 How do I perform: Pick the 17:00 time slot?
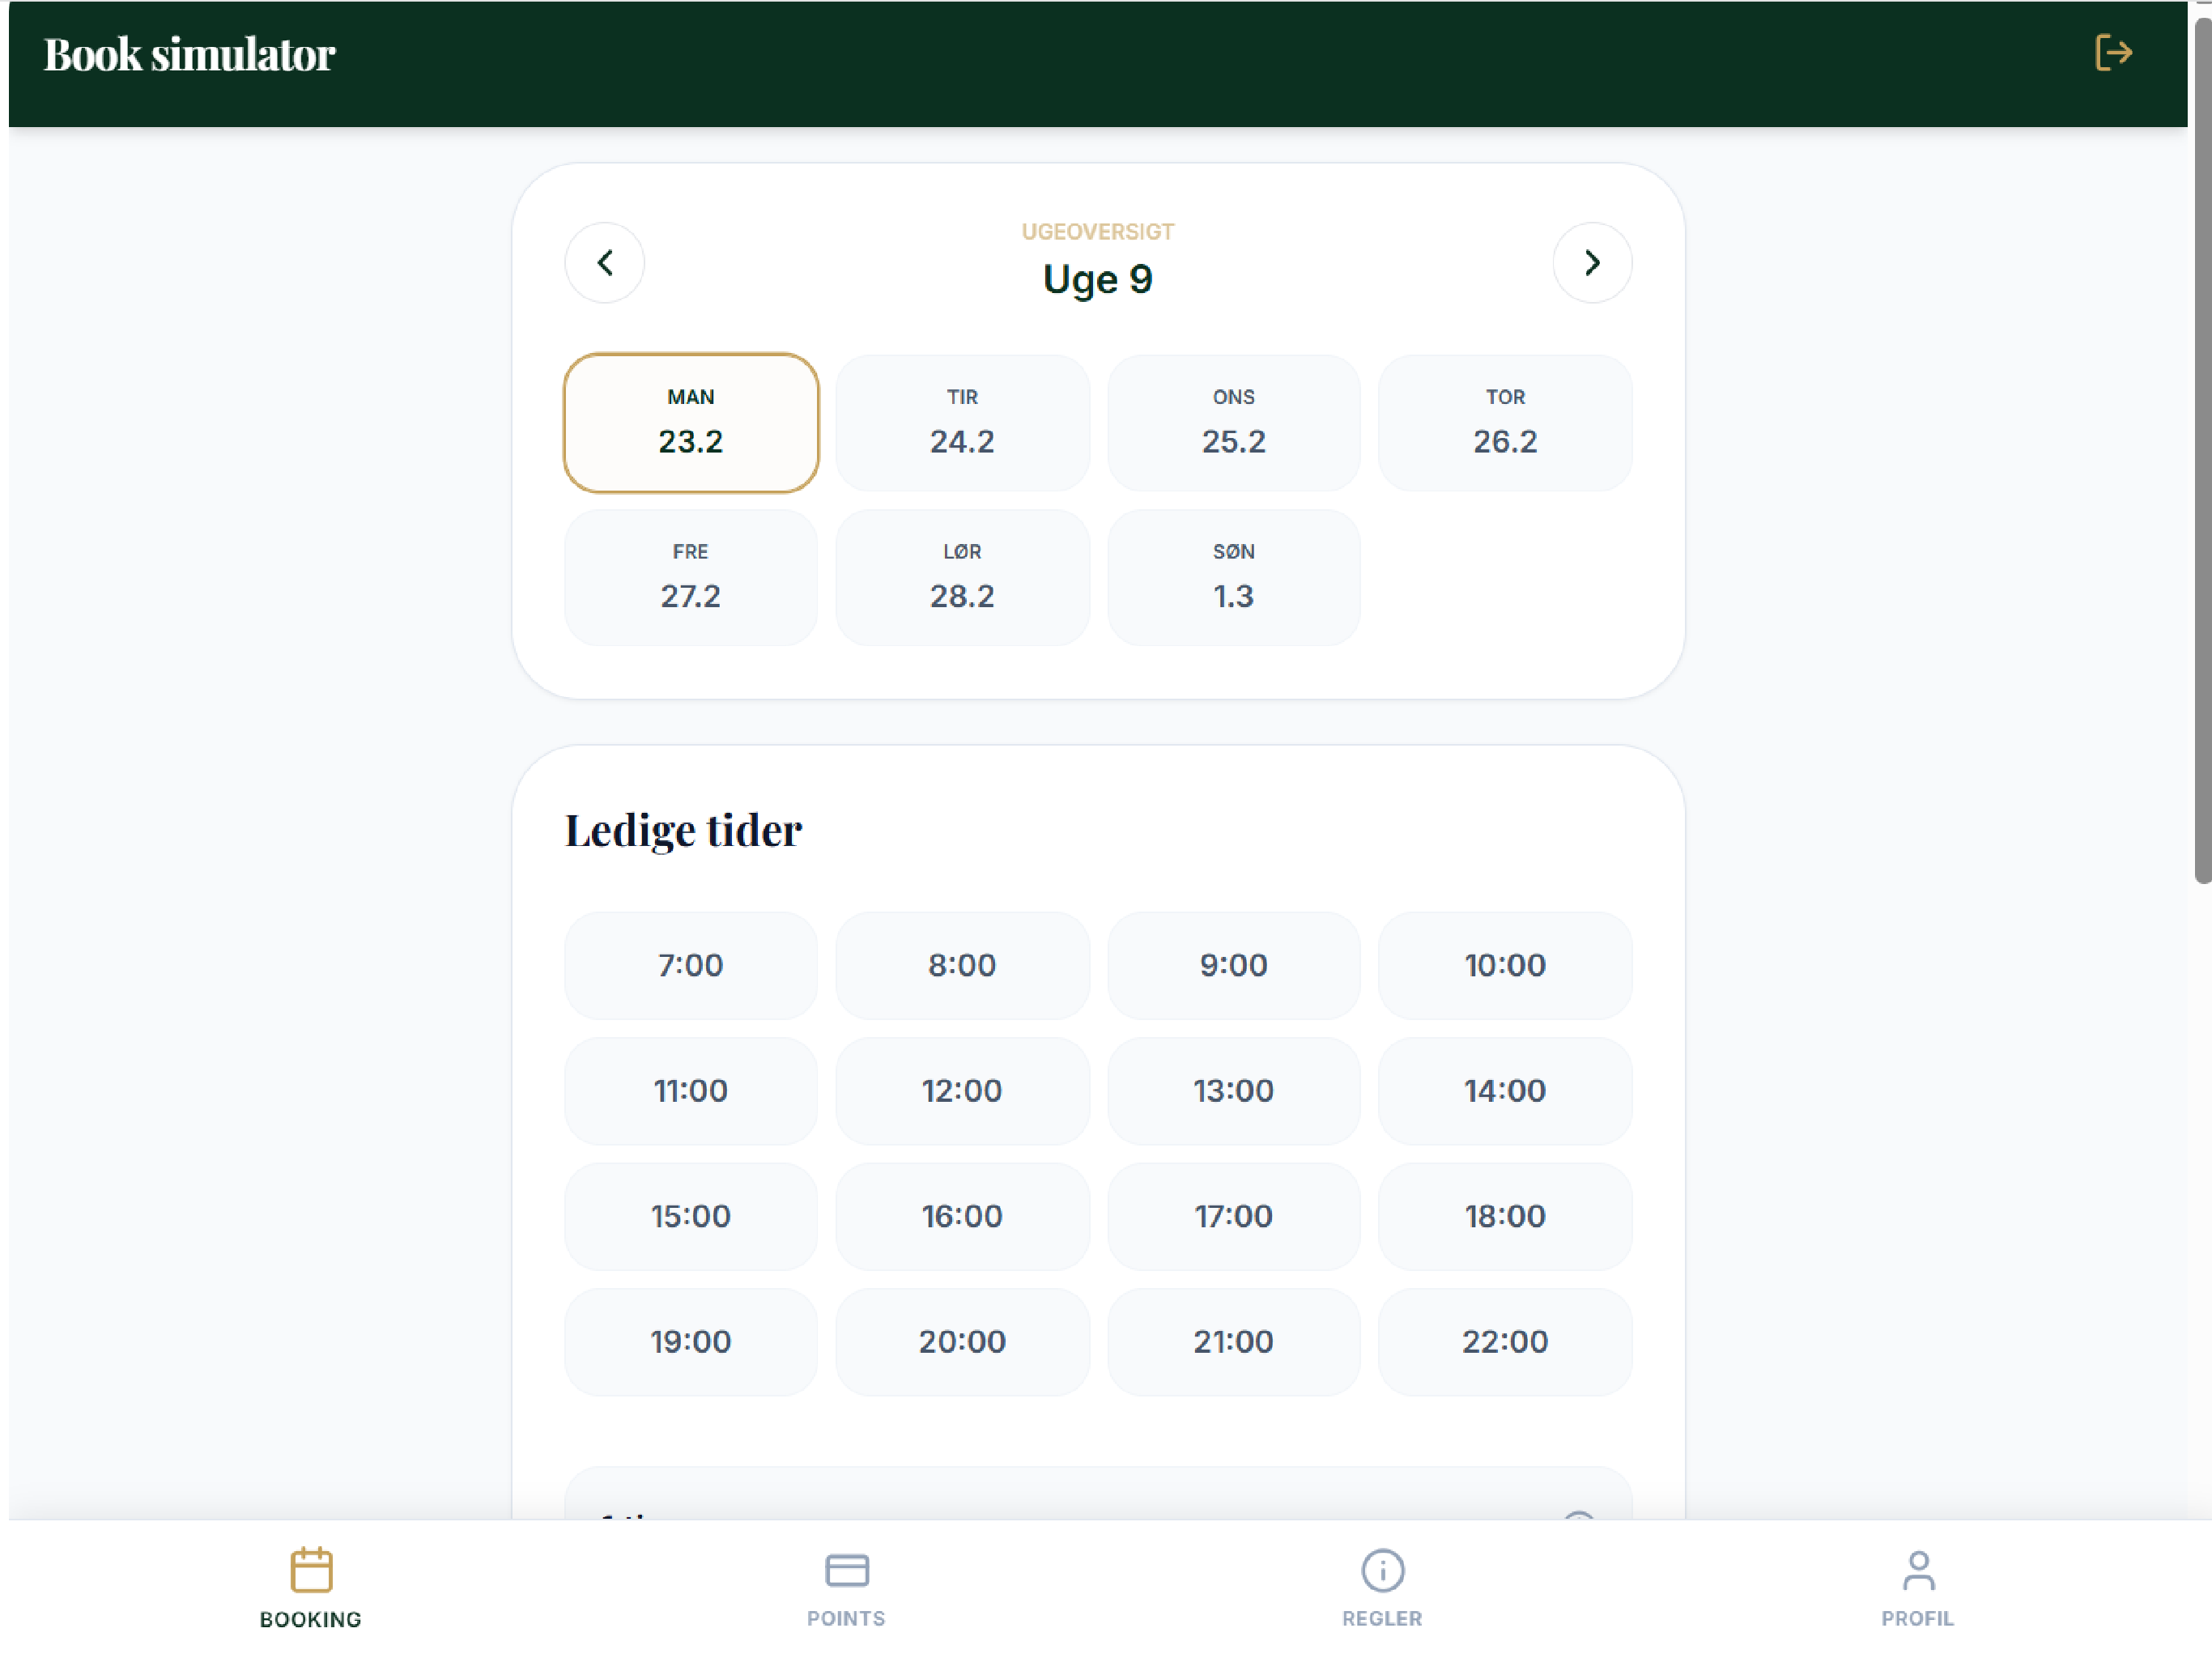tap(1233, 1216)
